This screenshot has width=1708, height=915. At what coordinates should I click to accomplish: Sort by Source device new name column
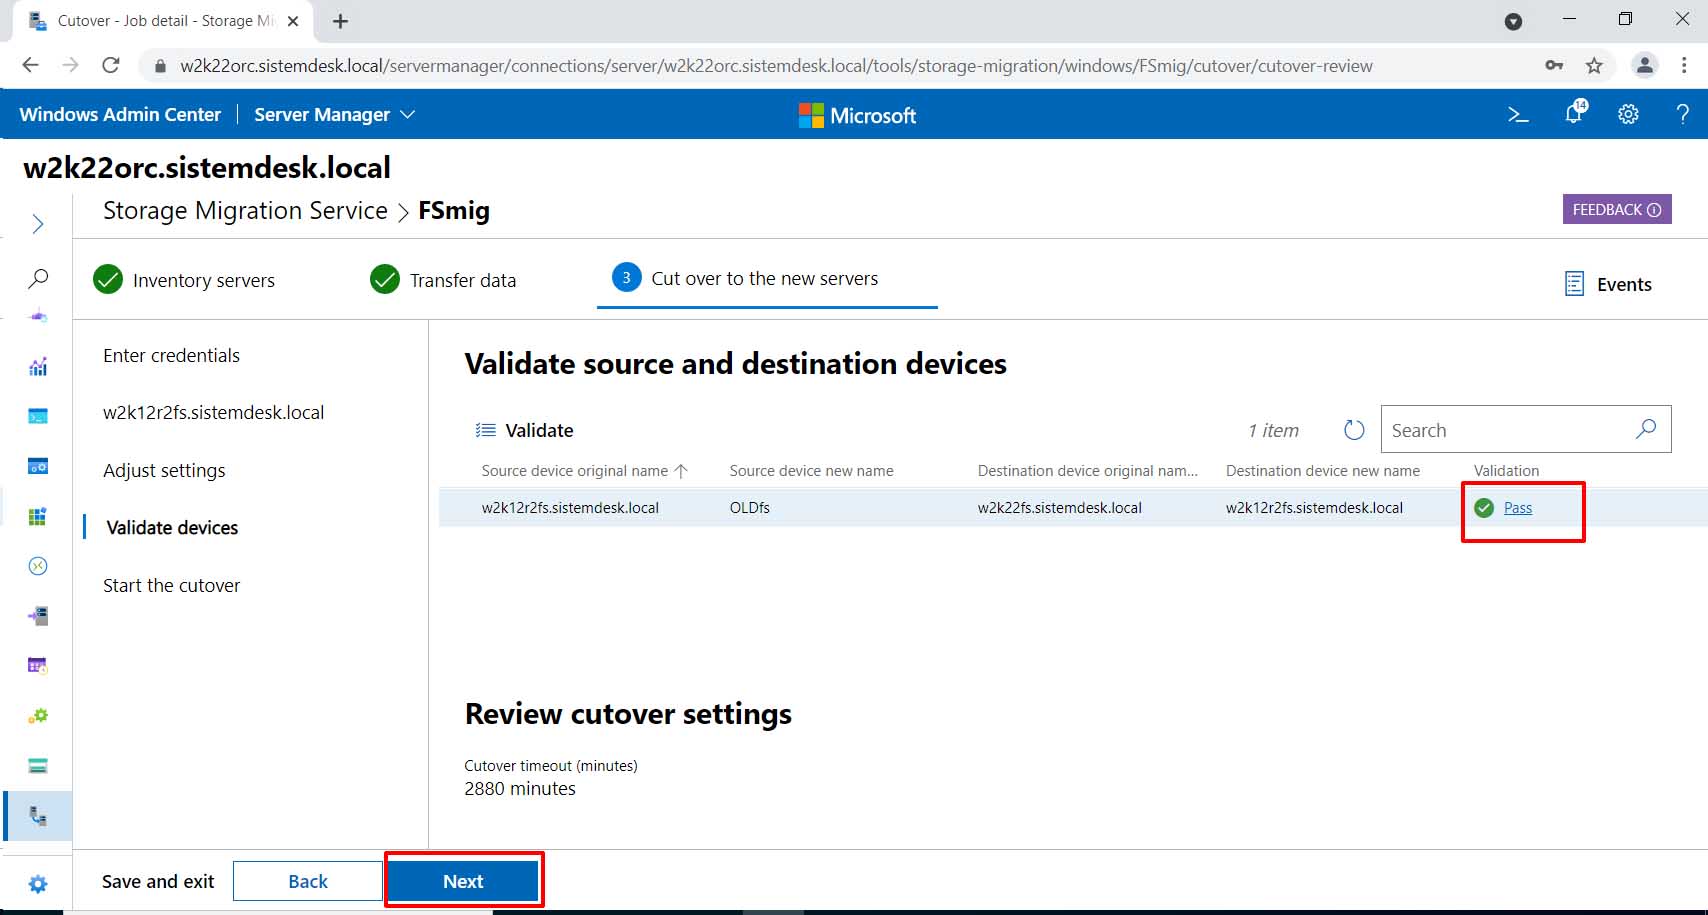(811, 471)
